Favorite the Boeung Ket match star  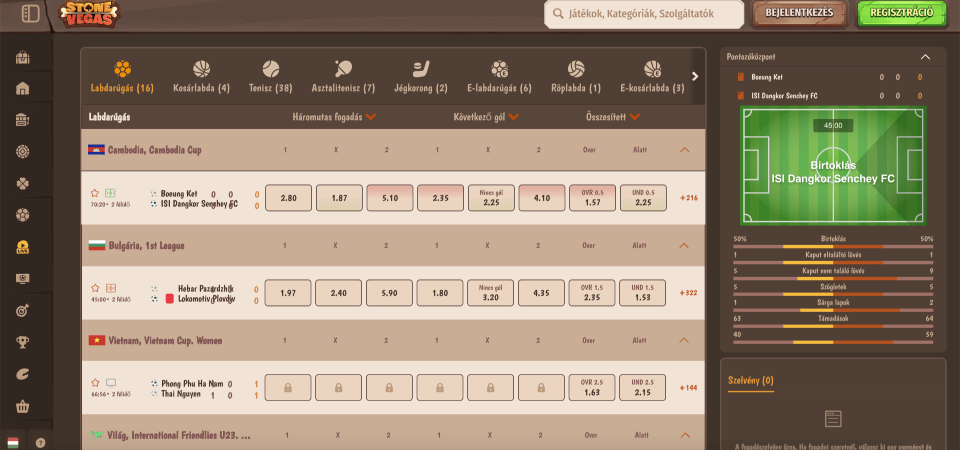pyautogui.click(x=95, y=192)
